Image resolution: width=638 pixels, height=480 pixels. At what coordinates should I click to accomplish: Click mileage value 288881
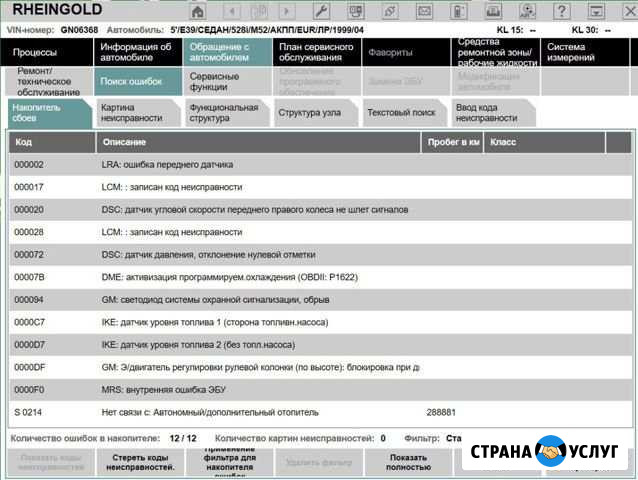coord(441,412)
